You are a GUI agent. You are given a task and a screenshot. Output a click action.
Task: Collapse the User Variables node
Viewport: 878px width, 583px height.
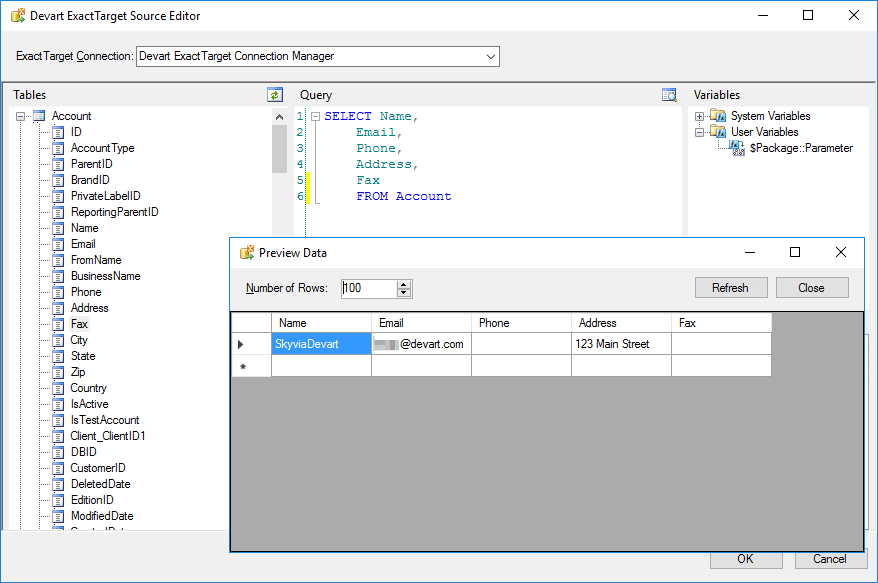698,131
